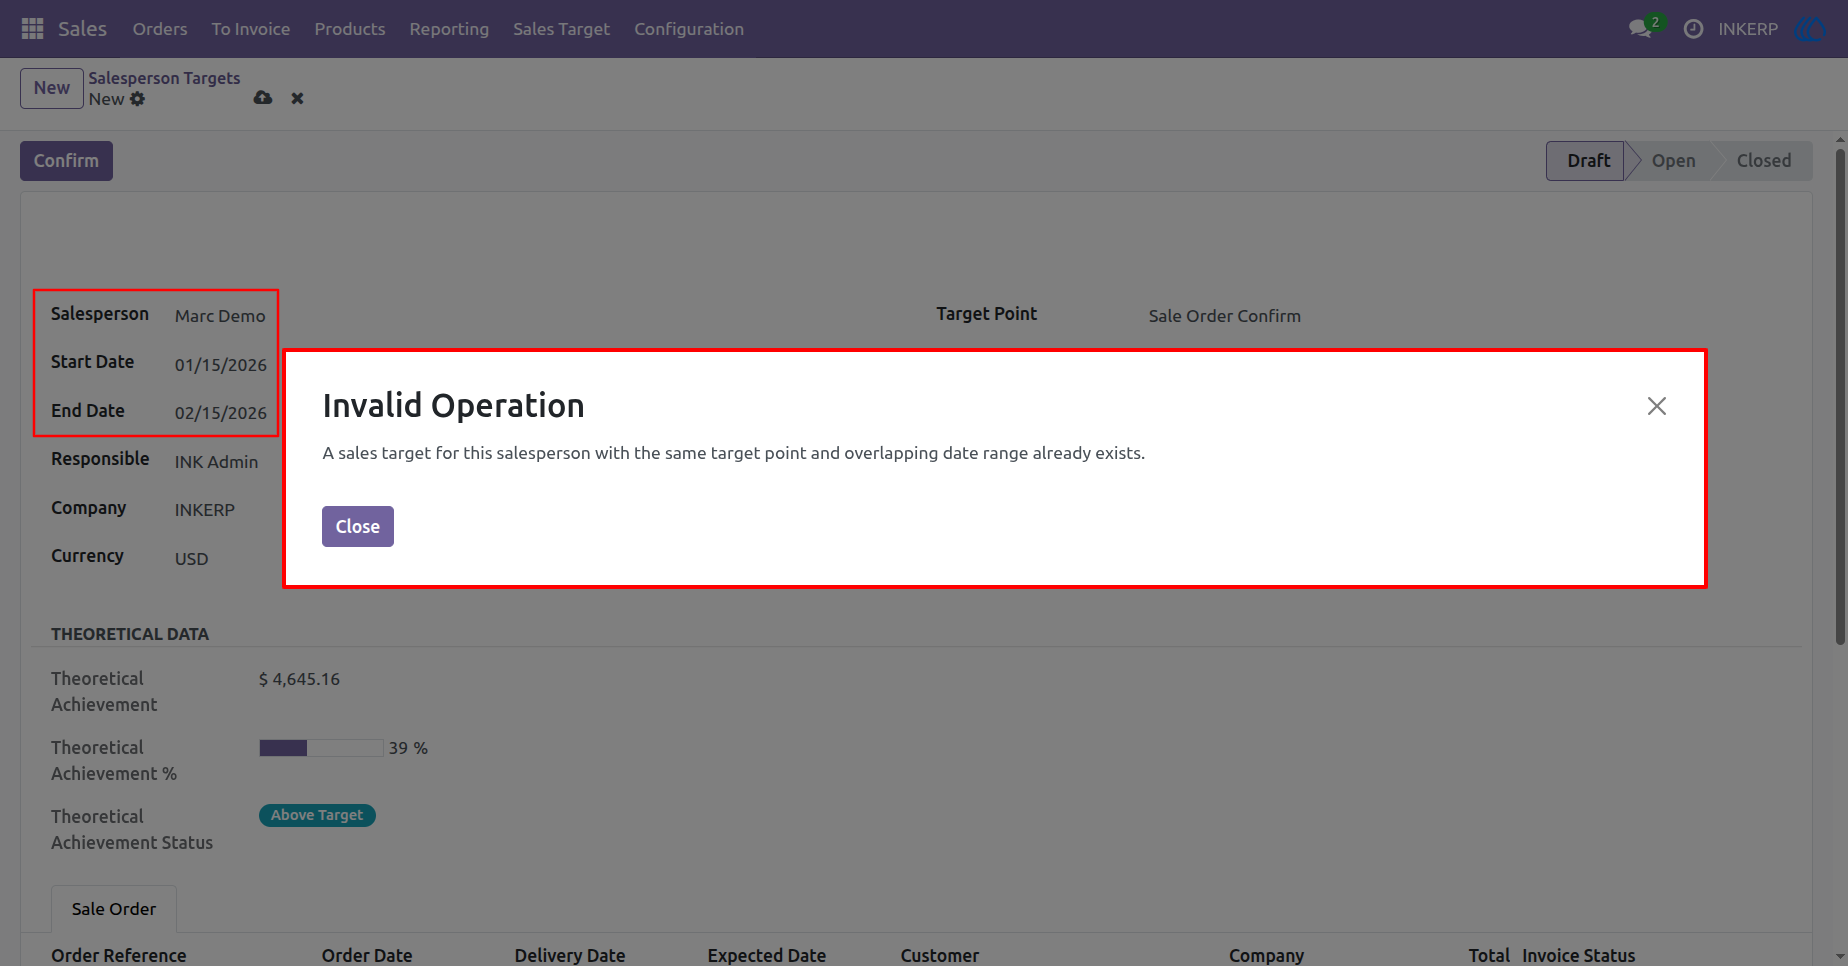Select the Closed status stage
The image size is (1848, 966).
(x=1764, y=161)
